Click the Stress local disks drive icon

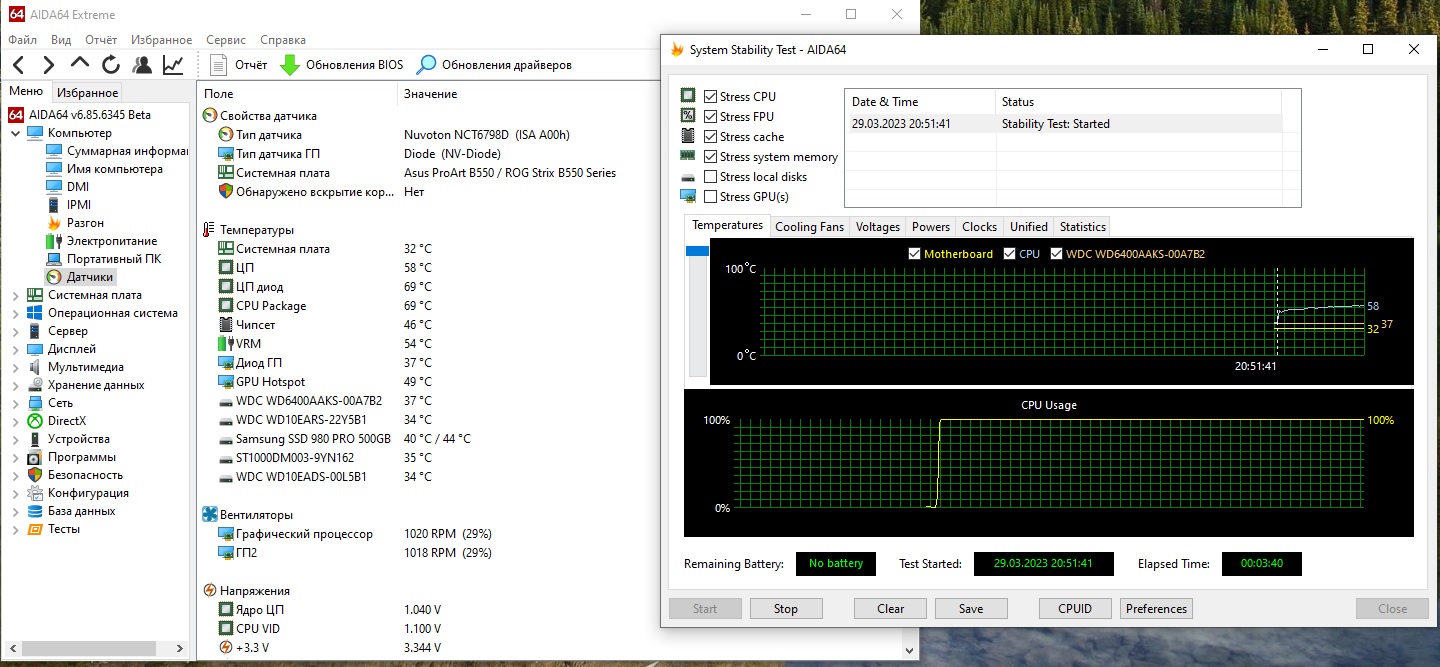pos(688,176)
